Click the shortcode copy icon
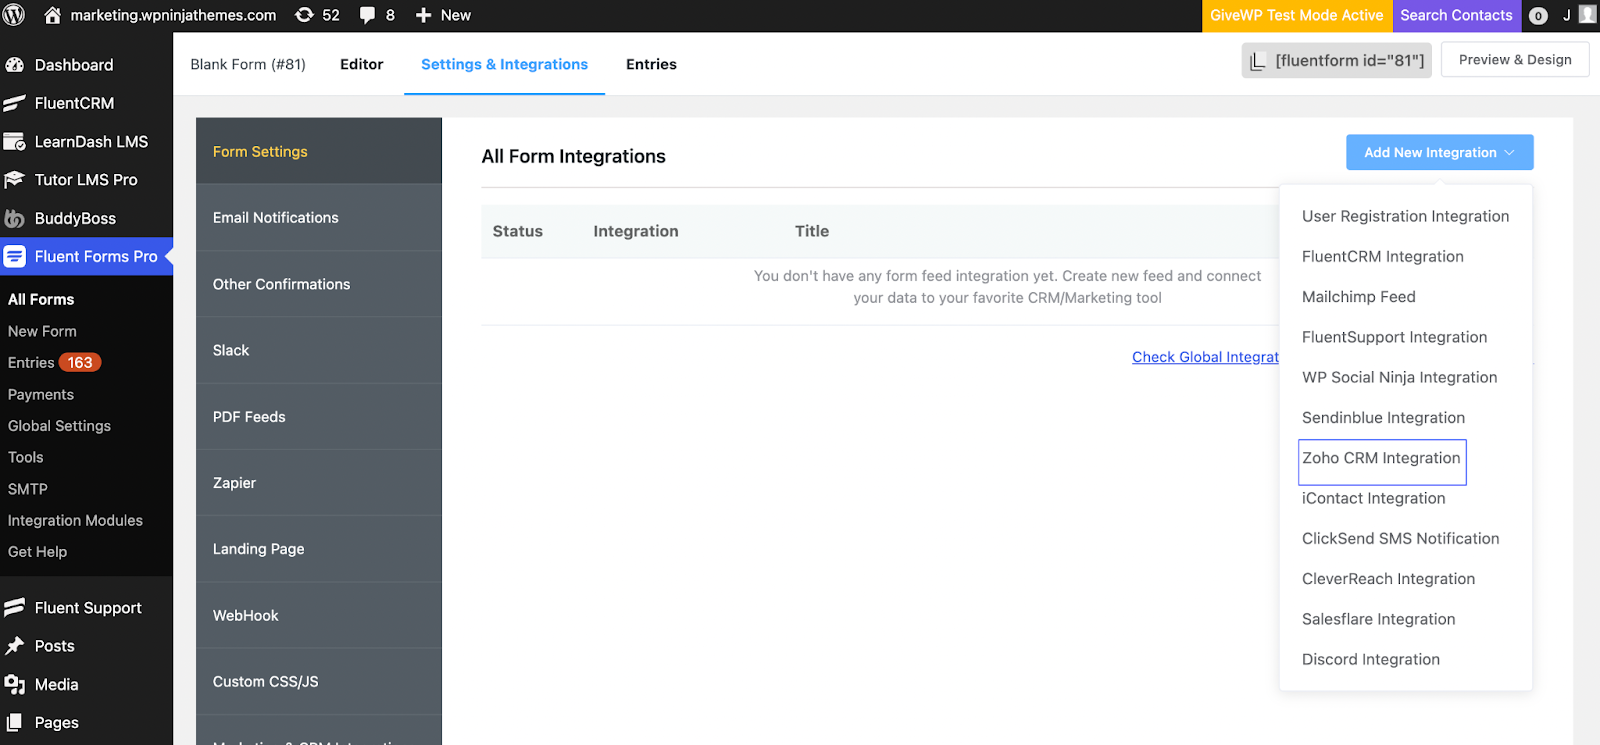 point(1258,61)
